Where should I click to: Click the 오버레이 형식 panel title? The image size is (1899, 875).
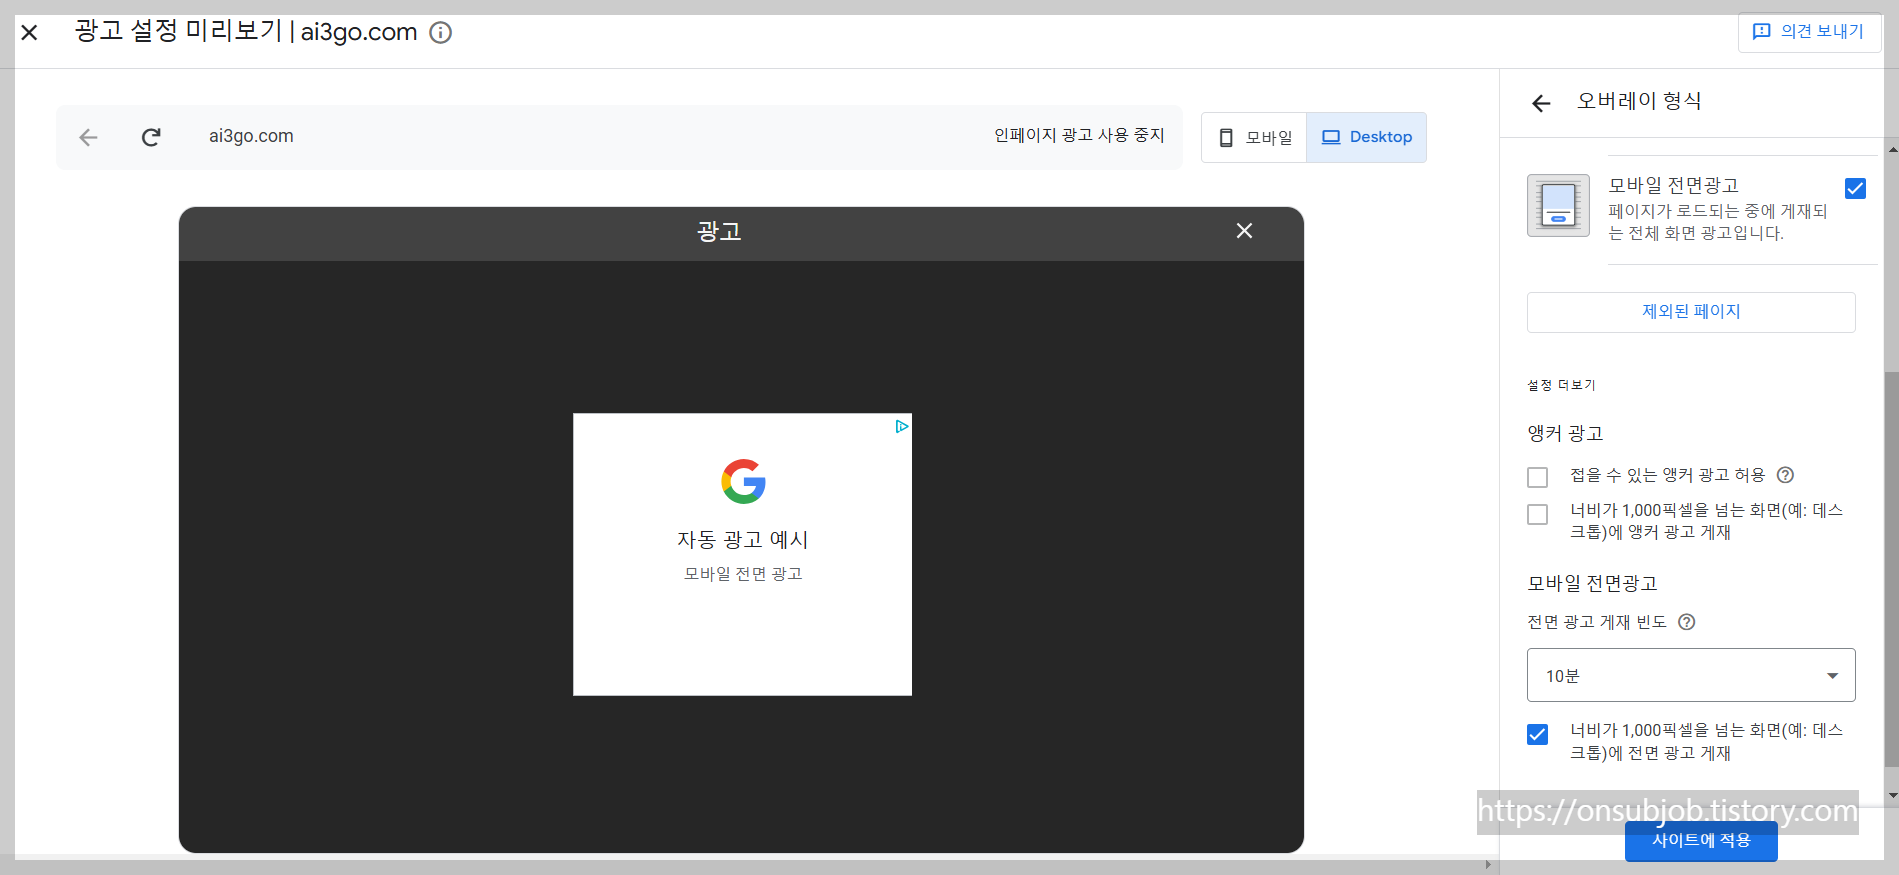click(1639, 100)
